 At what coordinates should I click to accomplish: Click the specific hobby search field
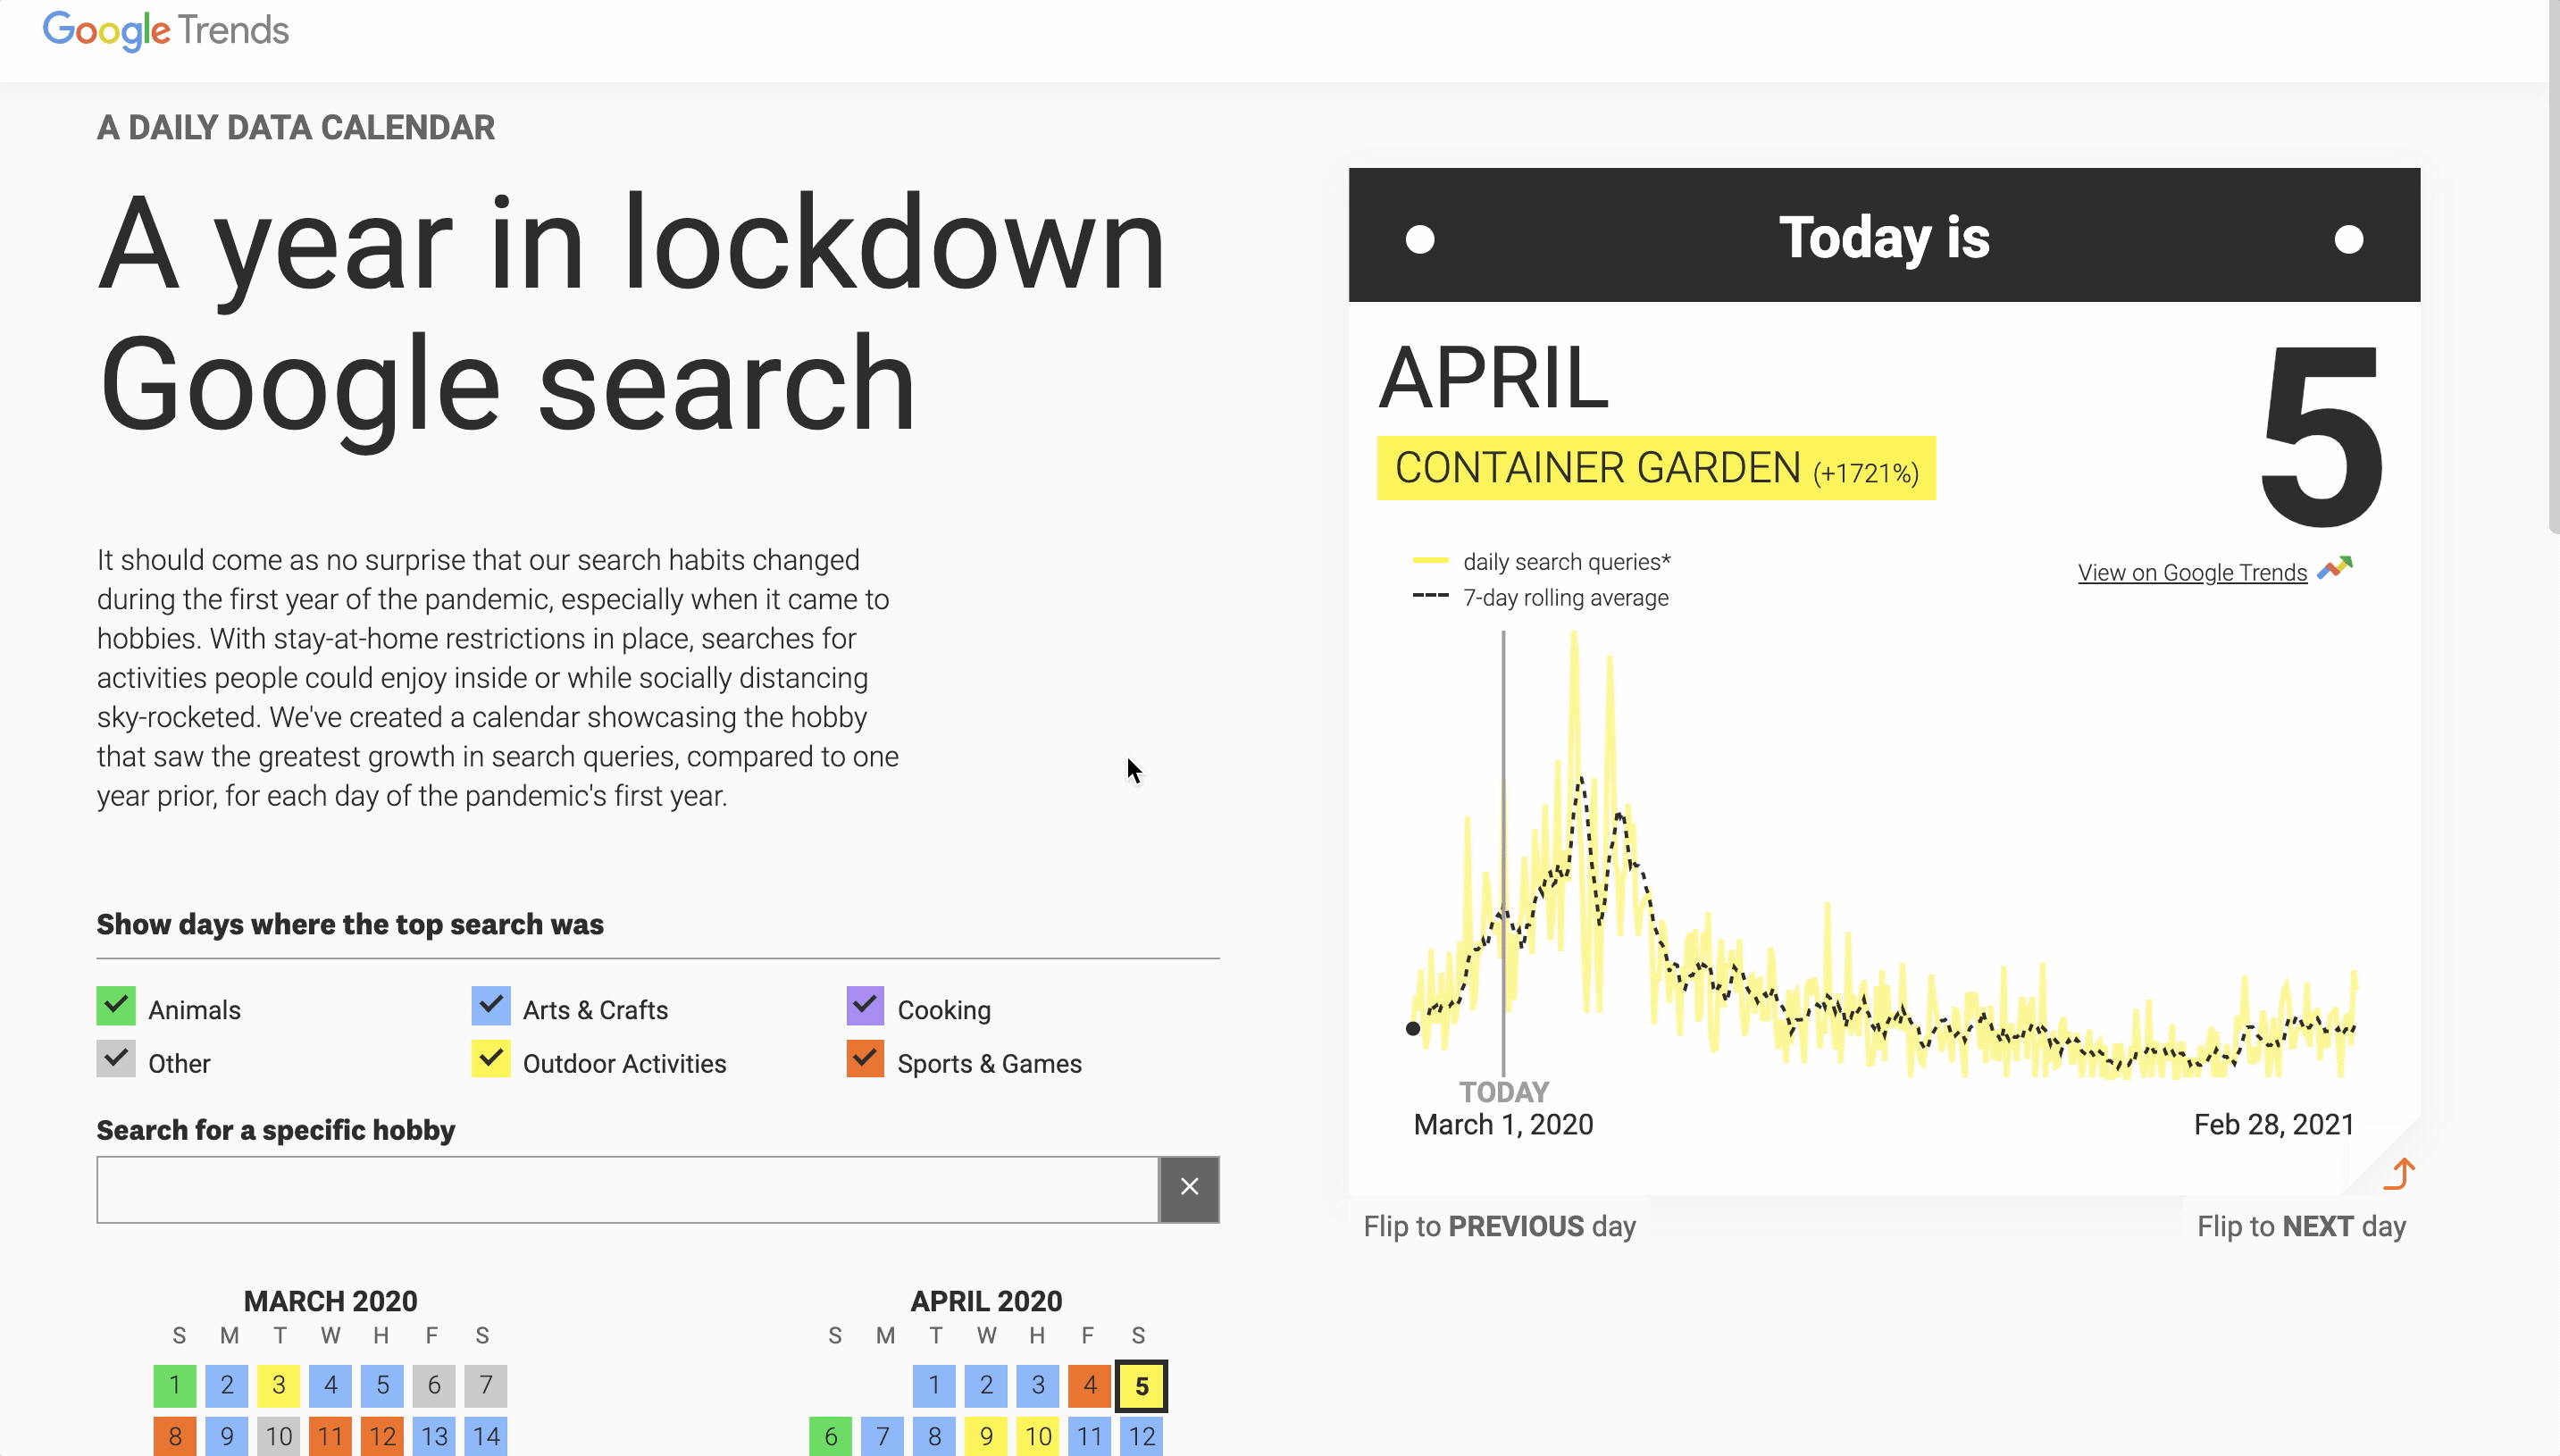(x=627, y=1189)
